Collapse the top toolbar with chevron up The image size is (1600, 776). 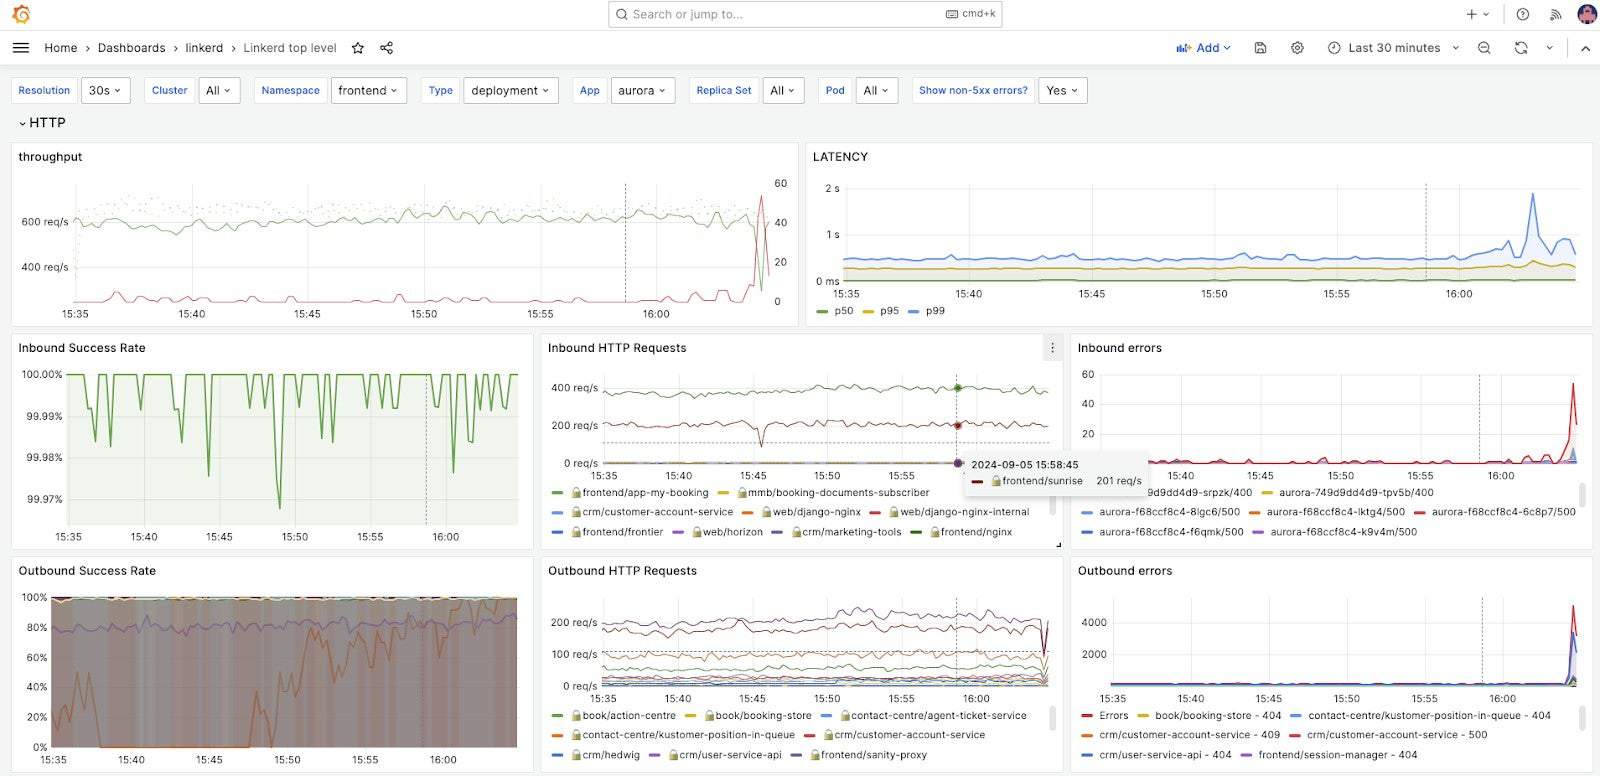click(1585, 48)
